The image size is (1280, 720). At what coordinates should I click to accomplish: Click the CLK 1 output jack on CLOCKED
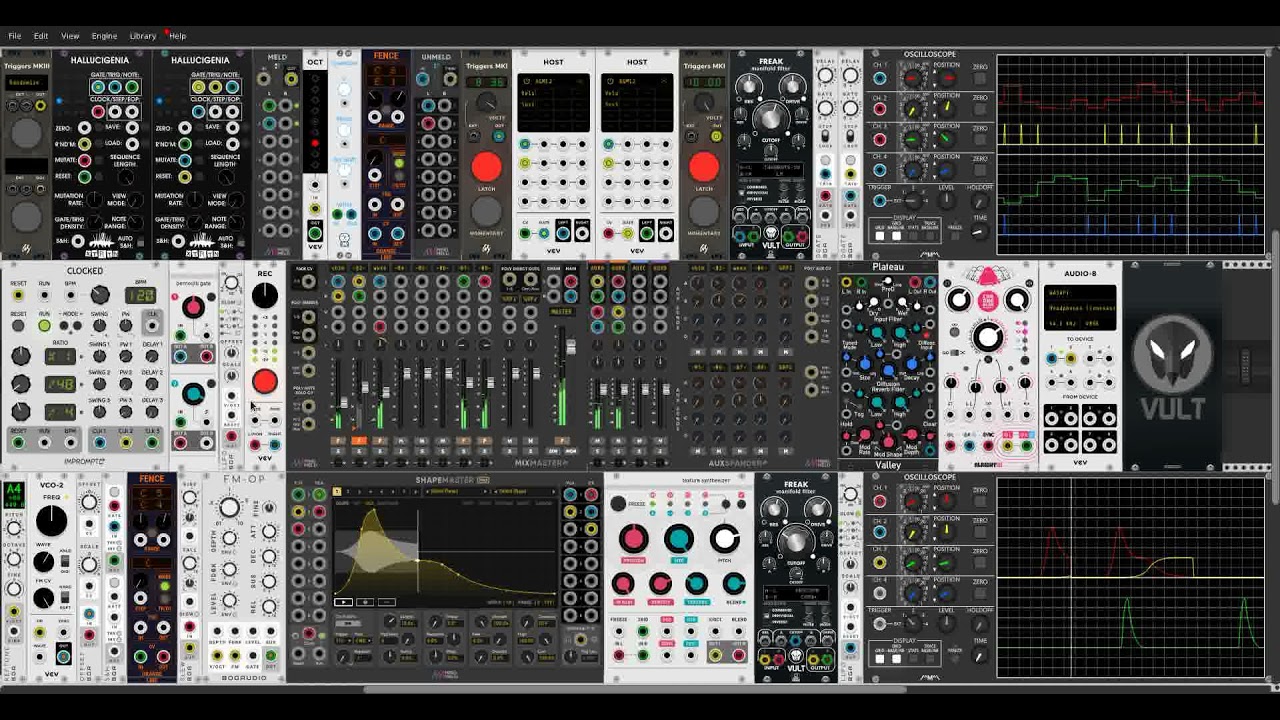(99, 441)
